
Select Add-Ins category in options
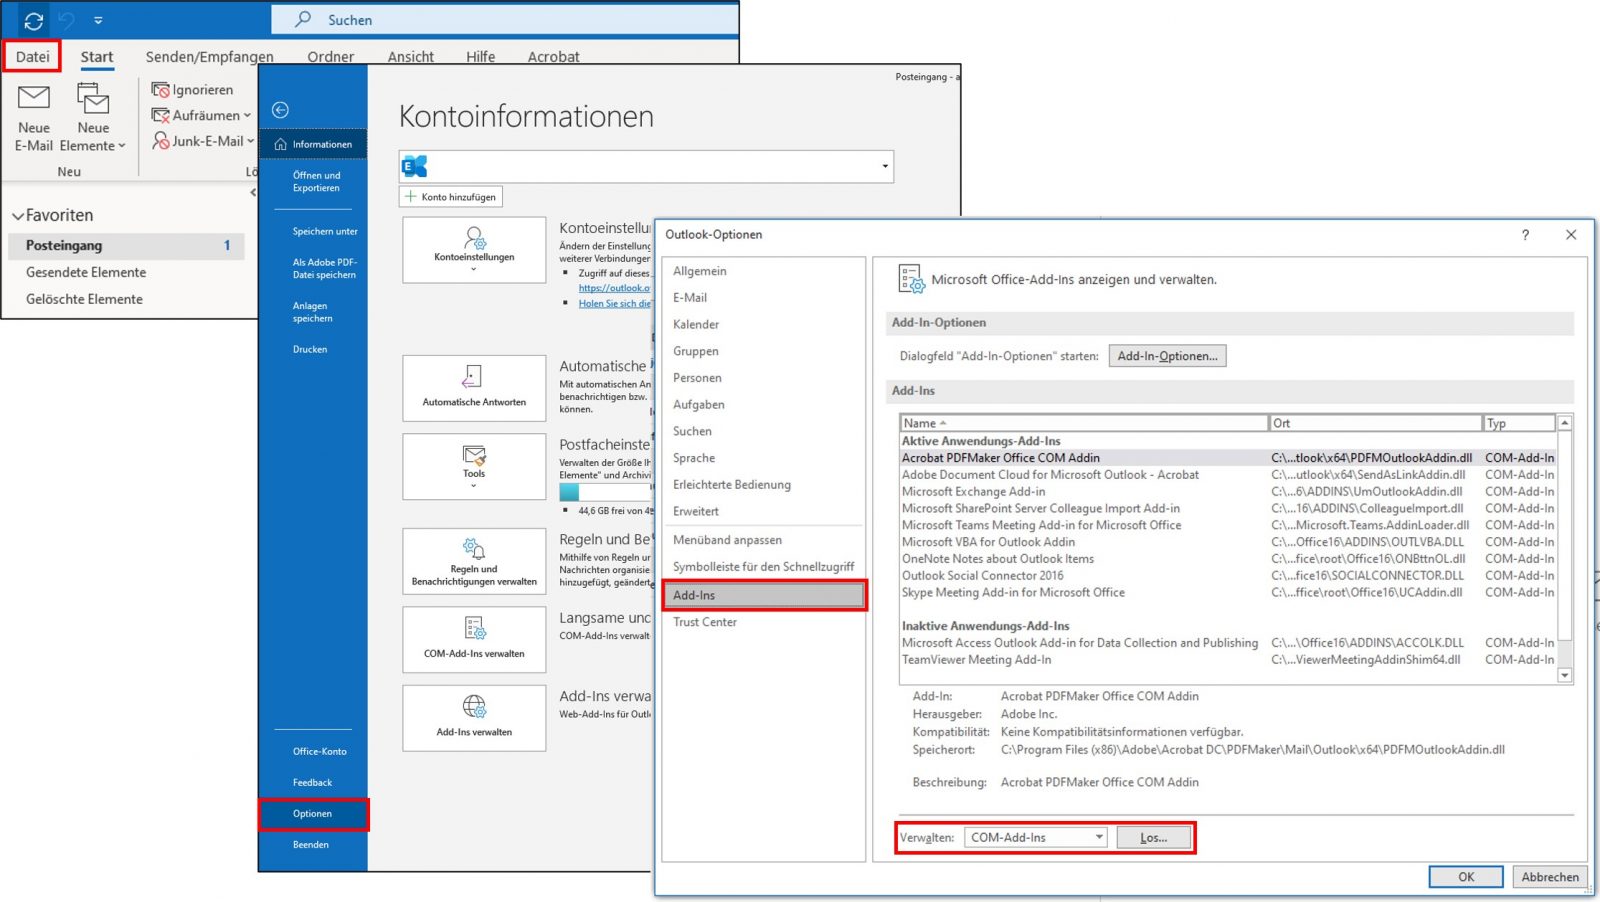click(x=764, y=595)
